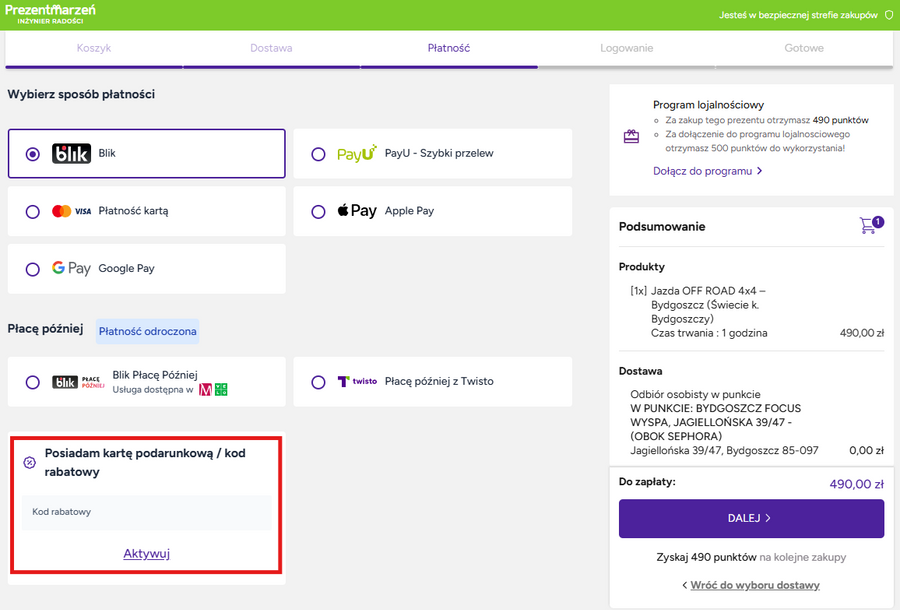Click the Kod rabatowy input field
Screen dimensions: 900x610
147,512
